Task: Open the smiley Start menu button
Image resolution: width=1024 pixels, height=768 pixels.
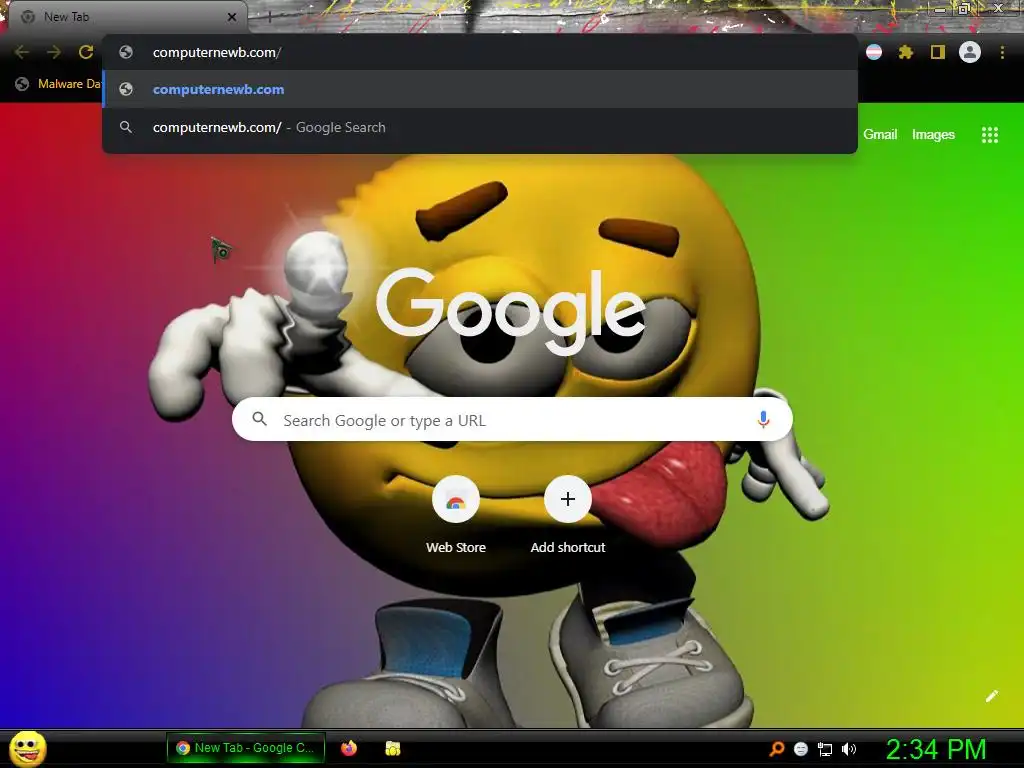Action: pos(28,748)
